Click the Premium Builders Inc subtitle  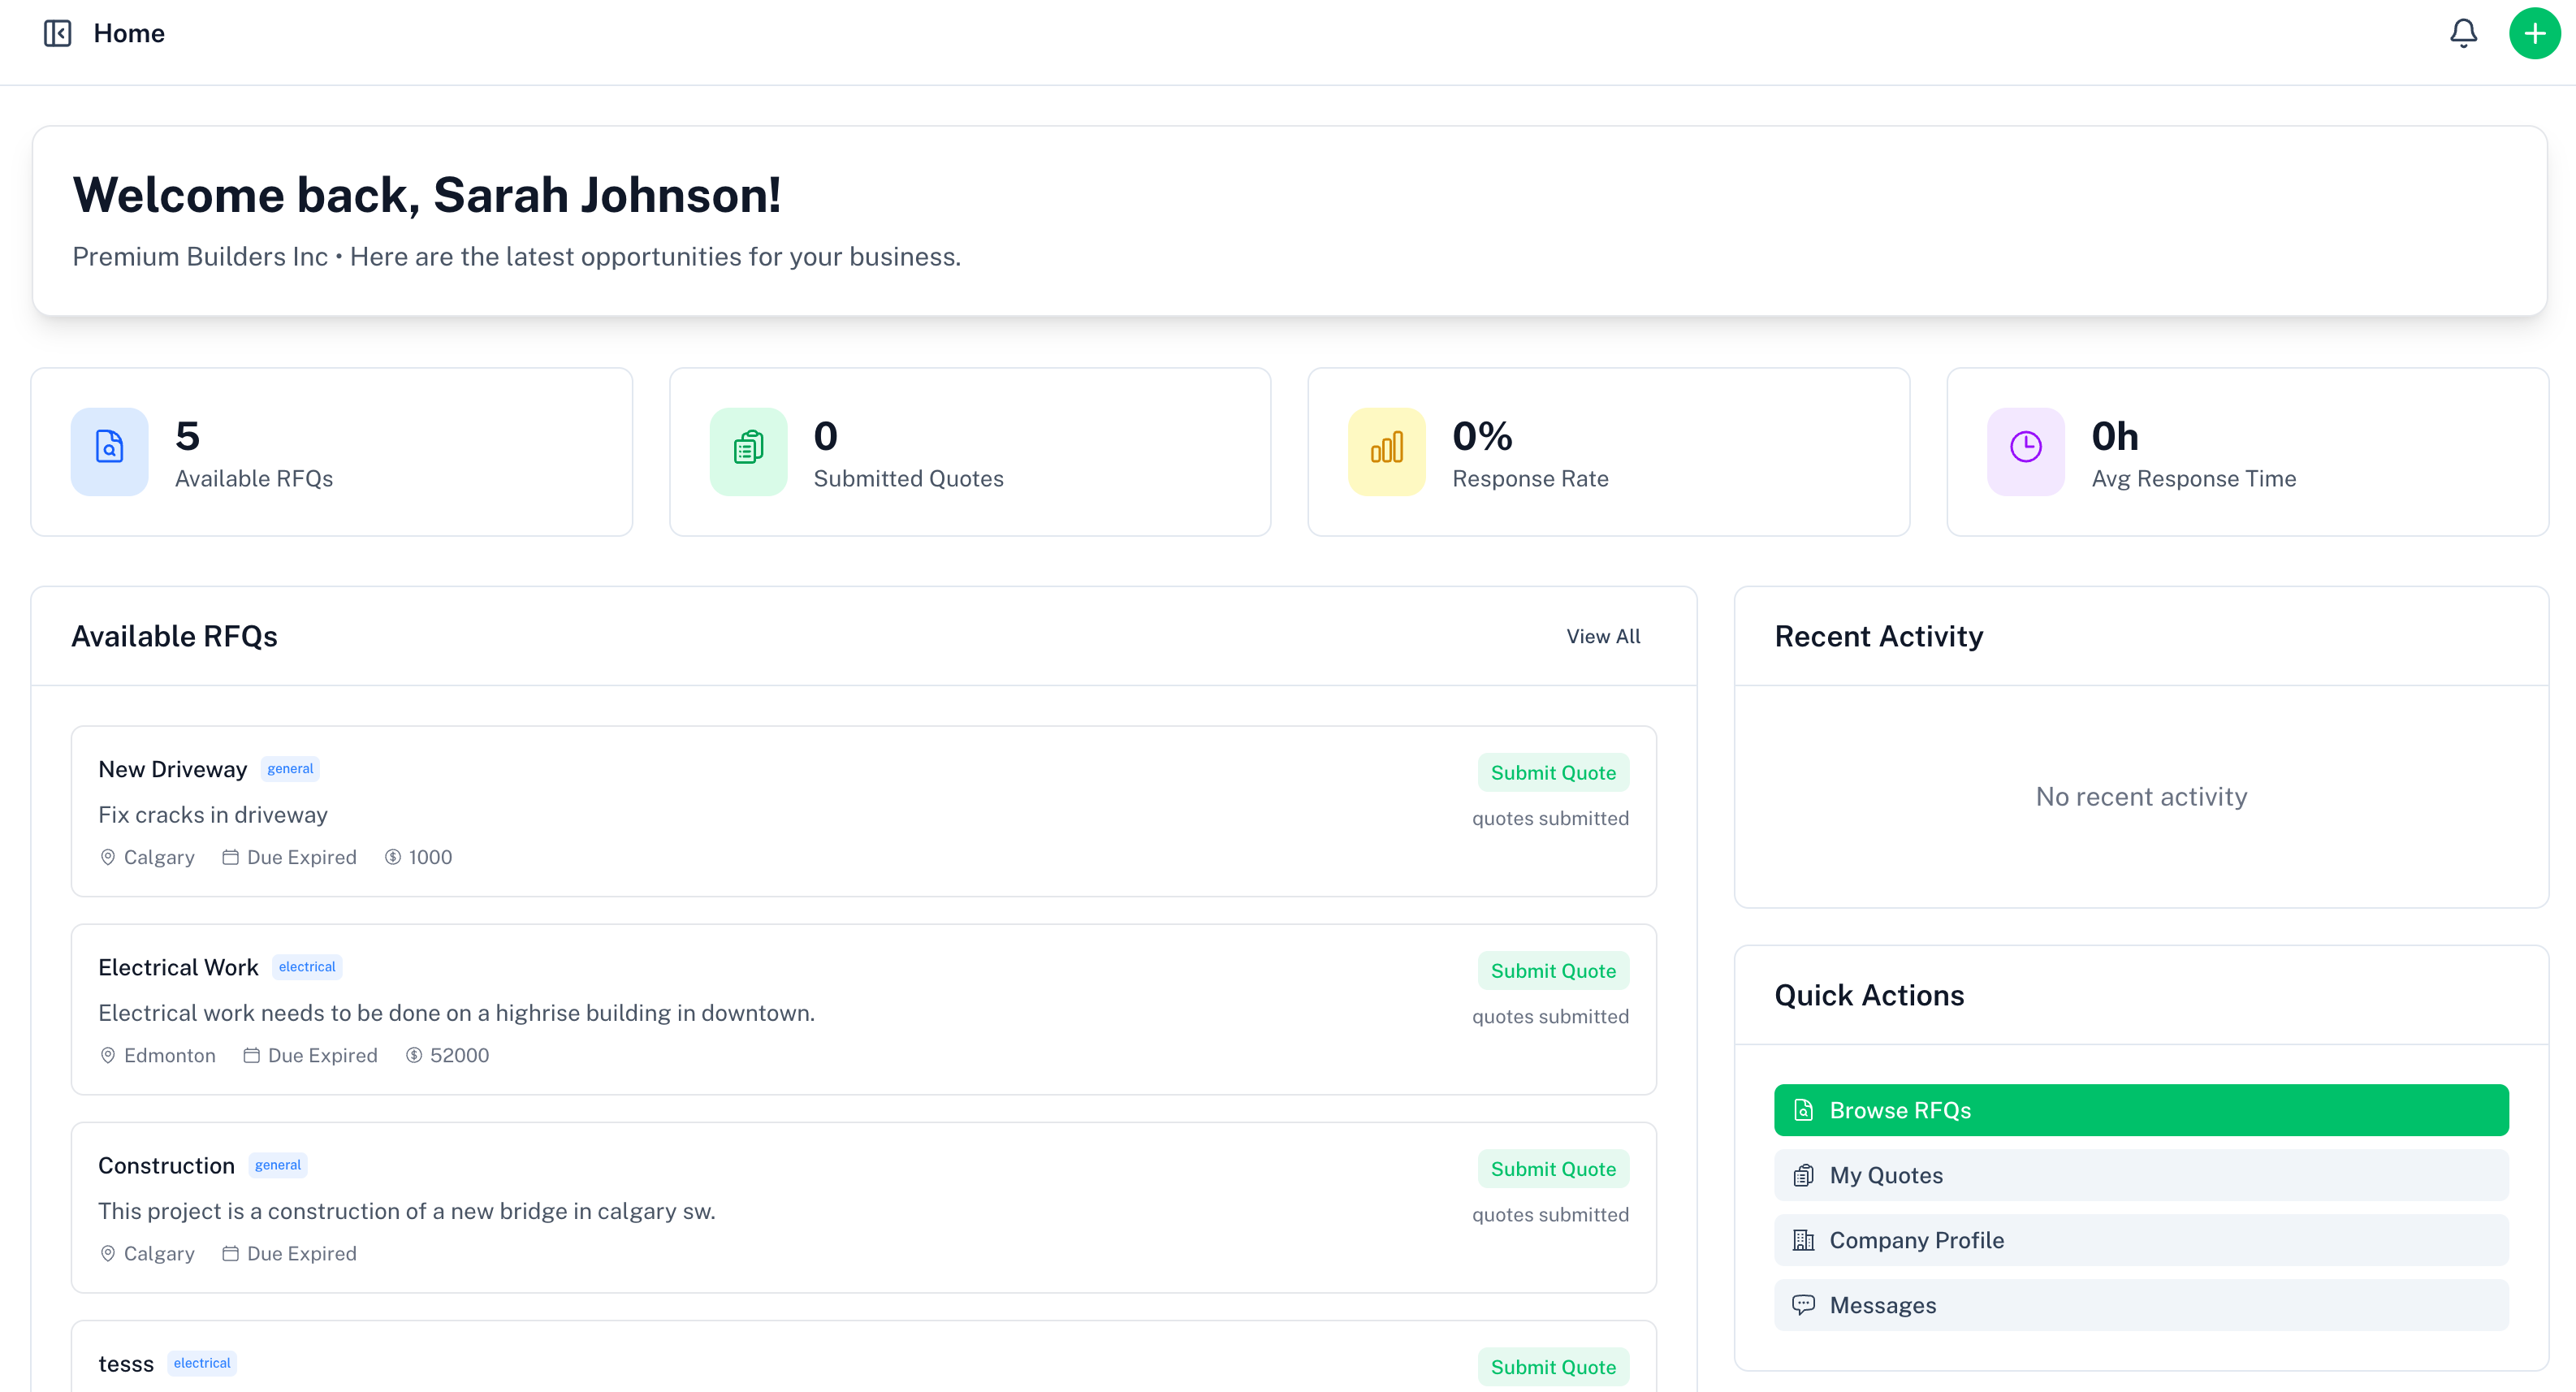click(x=516, y=256)
